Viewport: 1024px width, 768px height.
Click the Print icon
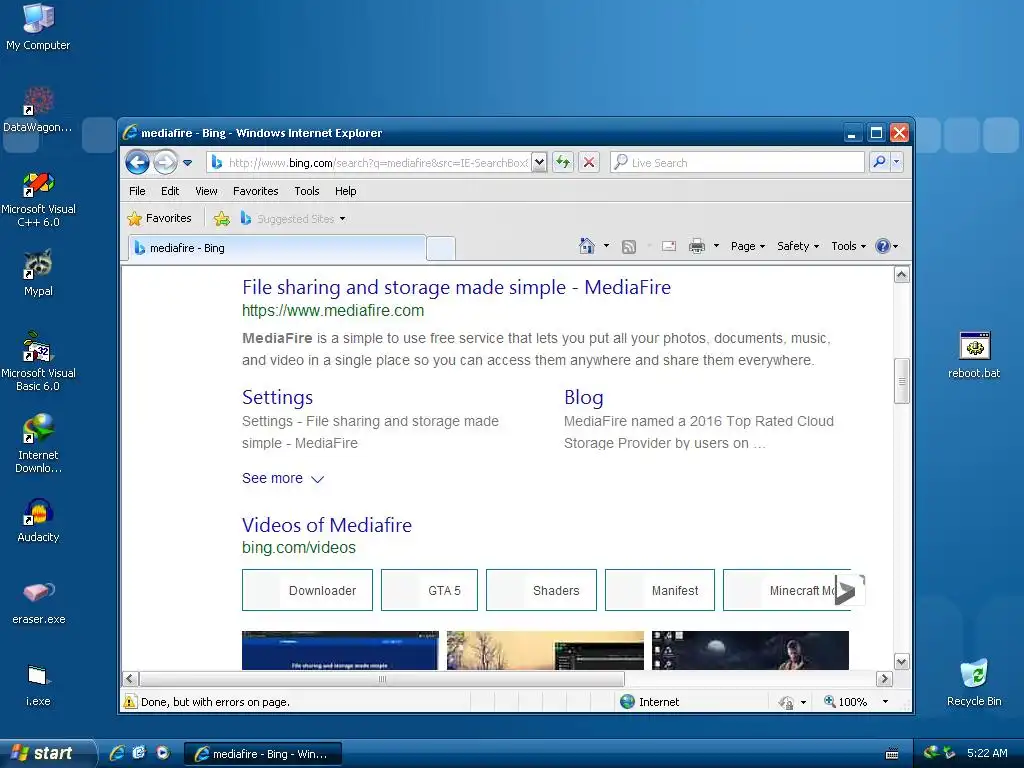(x=697, y=246)
